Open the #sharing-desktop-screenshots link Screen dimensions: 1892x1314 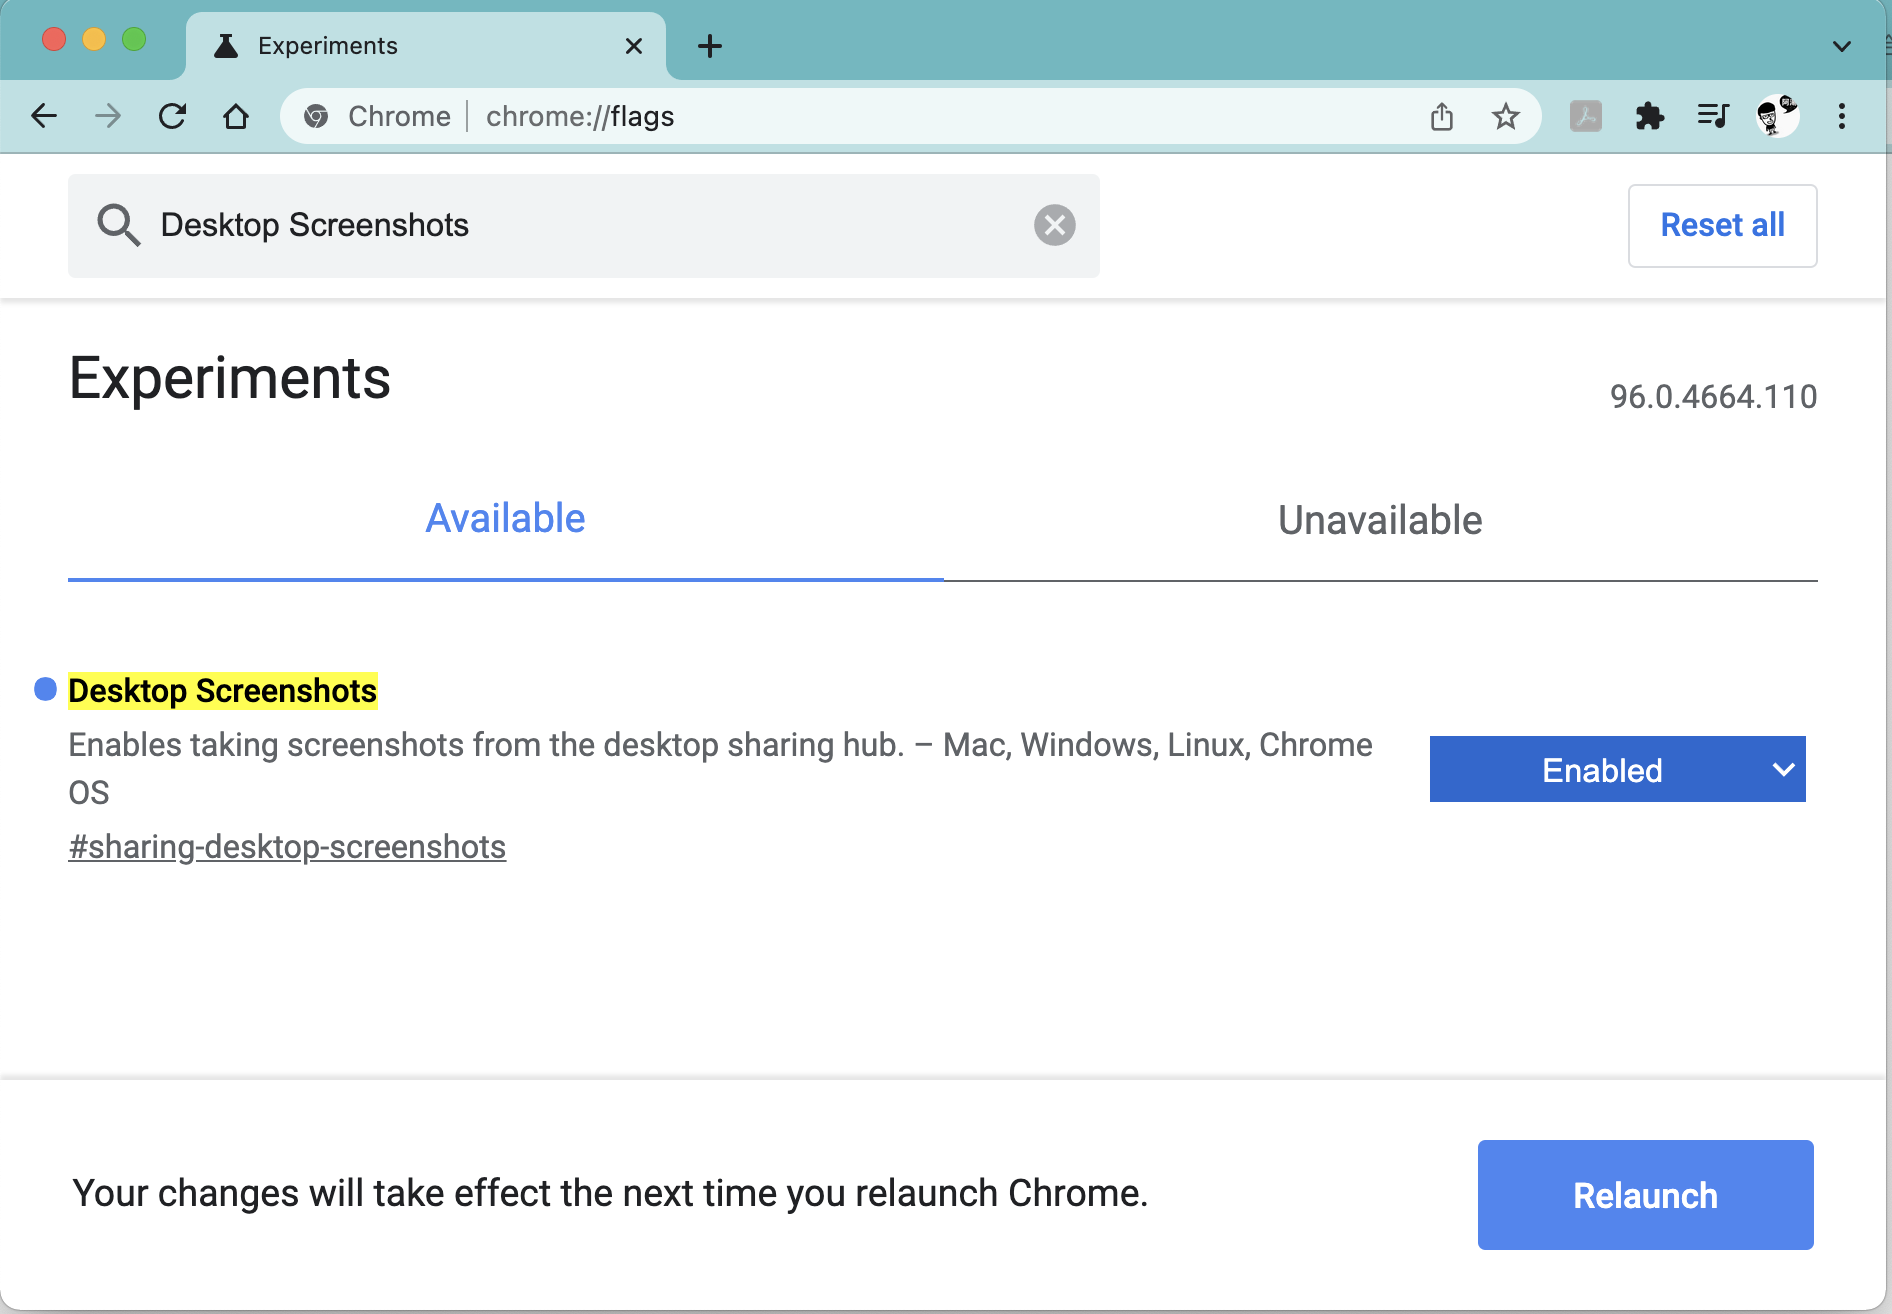287,847
